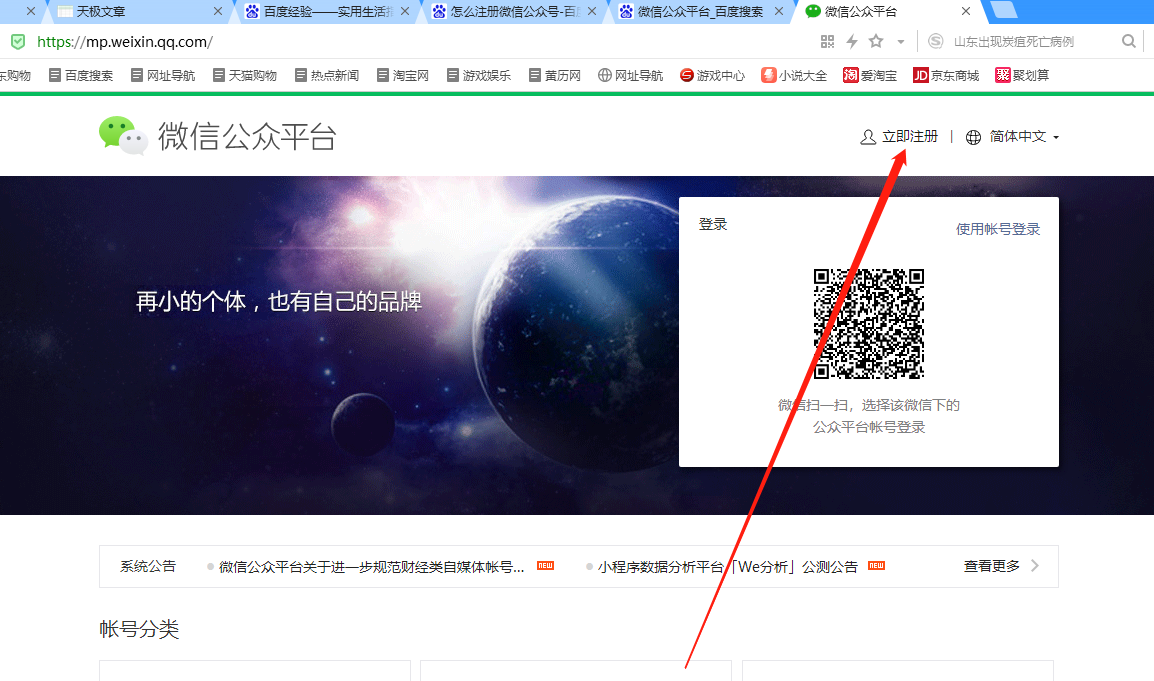Screen dimensions: 1154x681
Task: Click the lightning speed-mode icon
Action: pos(852,42)
